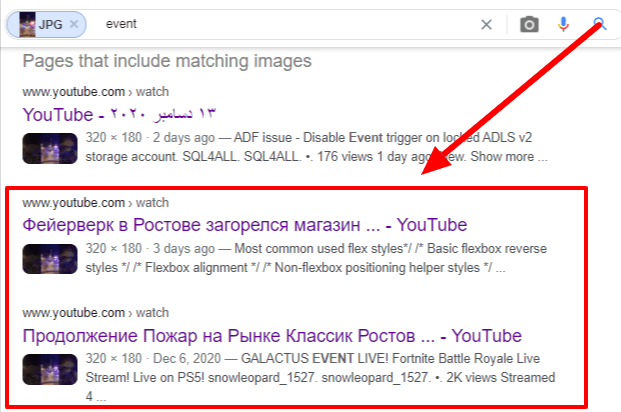Open the 'YouTube - ١٣ دسامبر ٢٠٢٠' result
The width and height of the screenshot is (621, 412).
pos(119,114)
